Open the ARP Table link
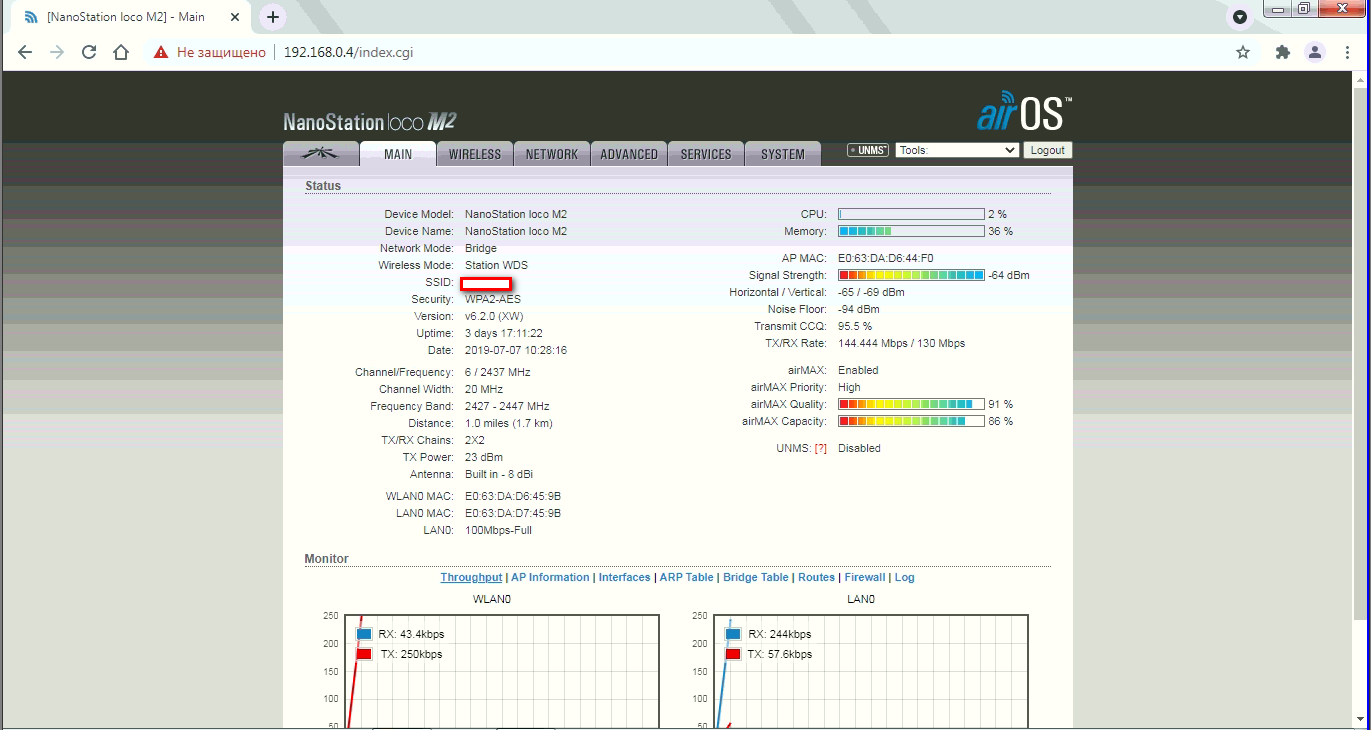 (x=687, y=577)
